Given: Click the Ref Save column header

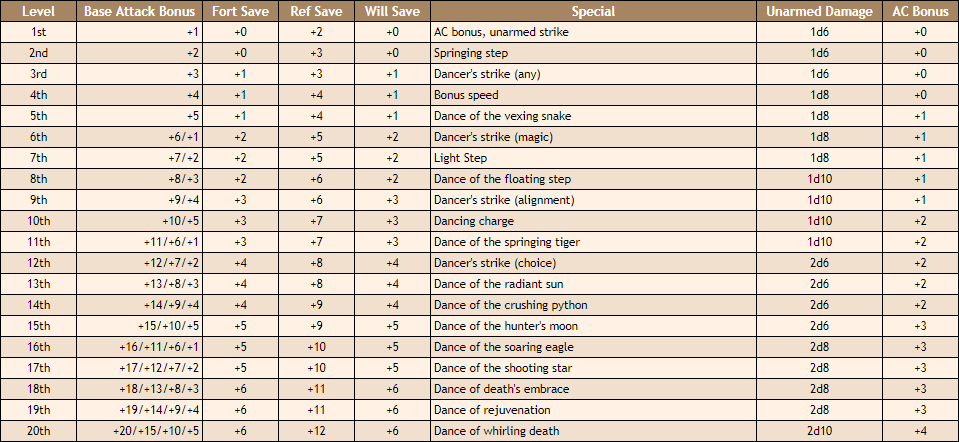Looking at the screenshot, I should click(x=316, y=12).
